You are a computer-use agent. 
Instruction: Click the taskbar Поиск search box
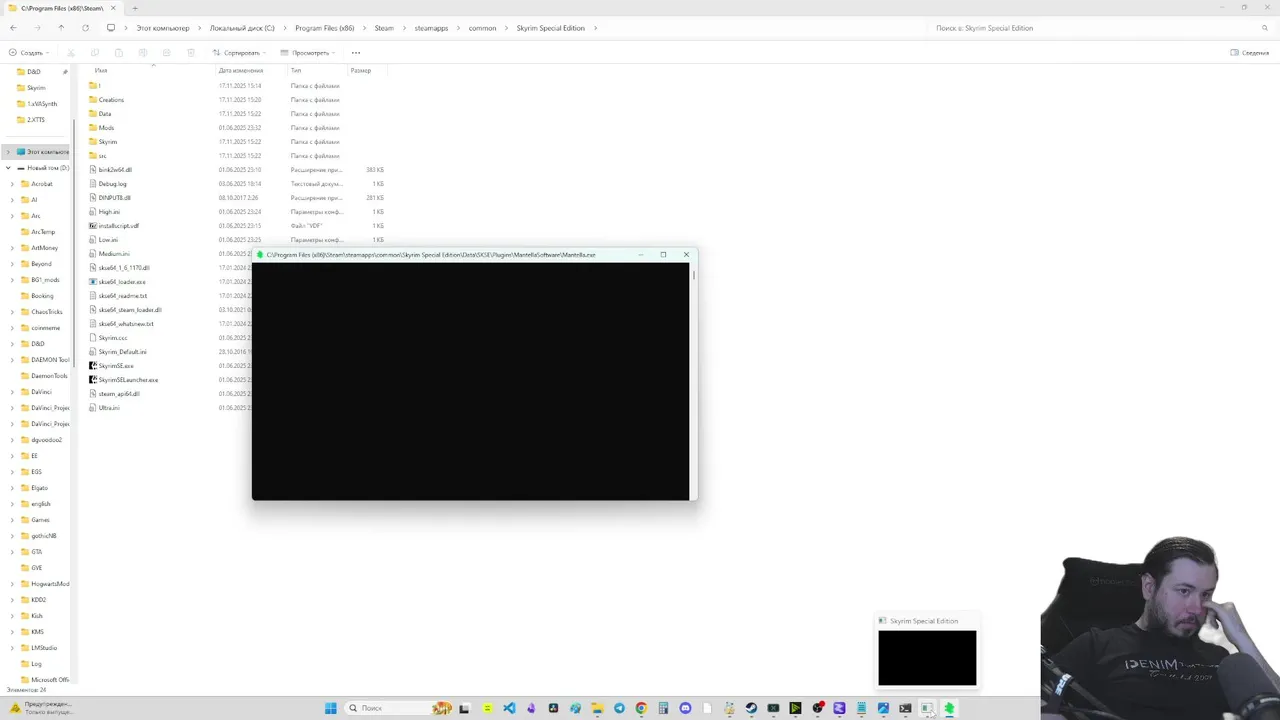pos(397,708)
